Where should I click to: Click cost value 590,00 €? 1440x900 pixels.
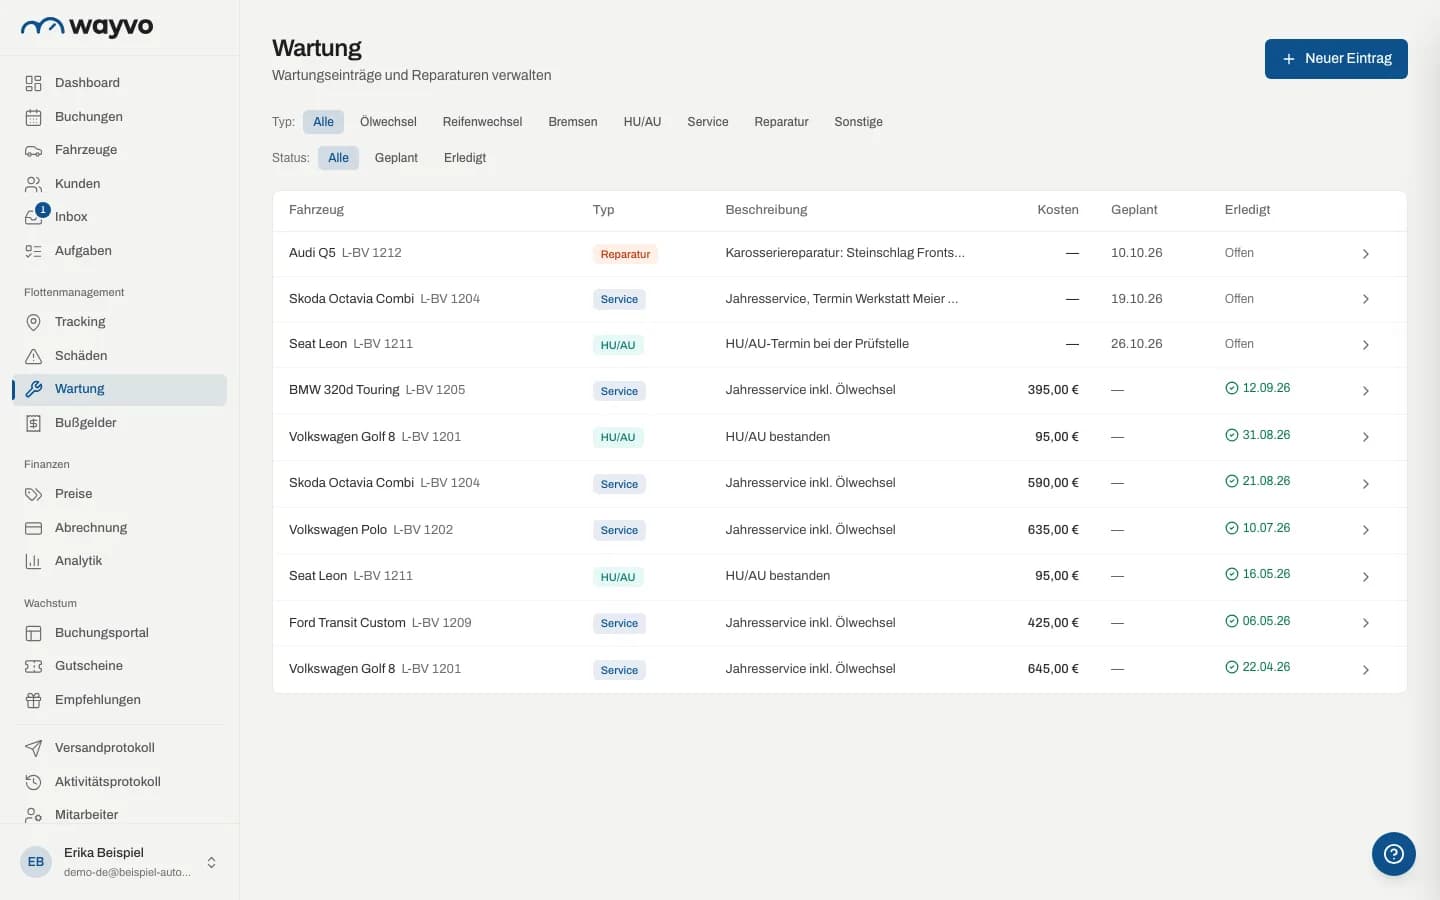point(1053,483)
